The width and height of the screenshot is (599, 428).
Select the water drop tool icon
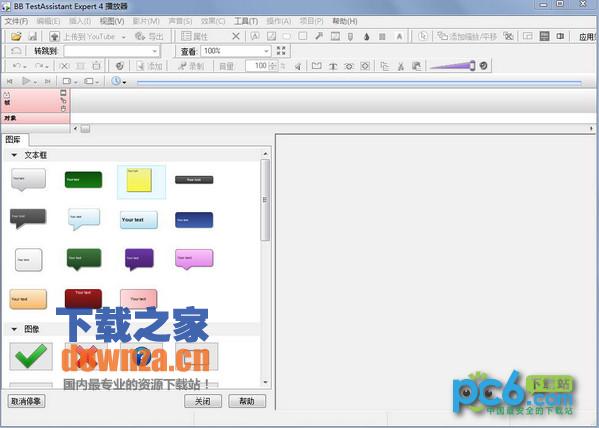[366, 37]
